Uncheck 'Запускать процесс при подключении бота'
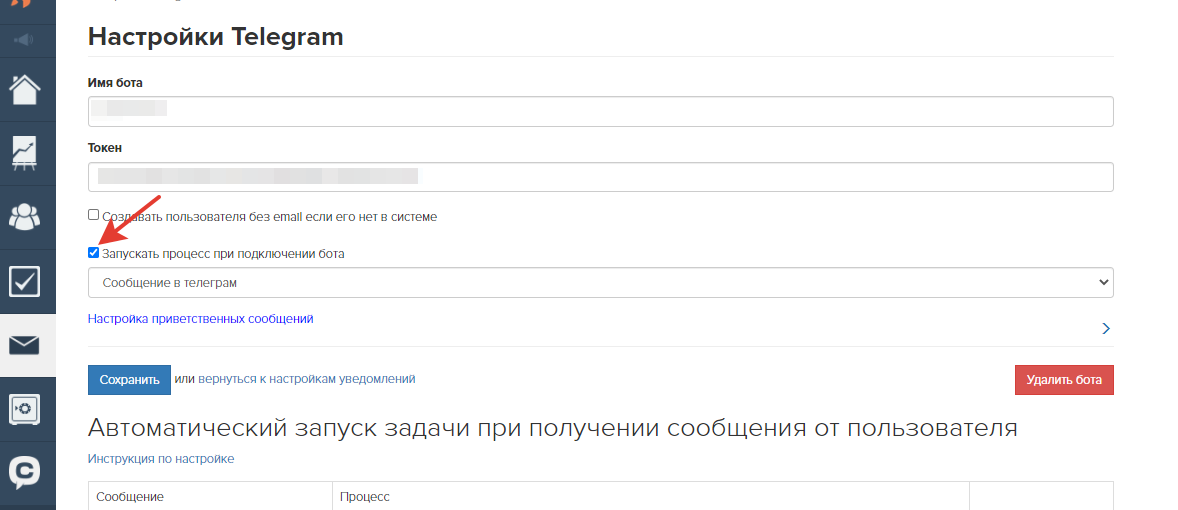 (x=93, y=252)
